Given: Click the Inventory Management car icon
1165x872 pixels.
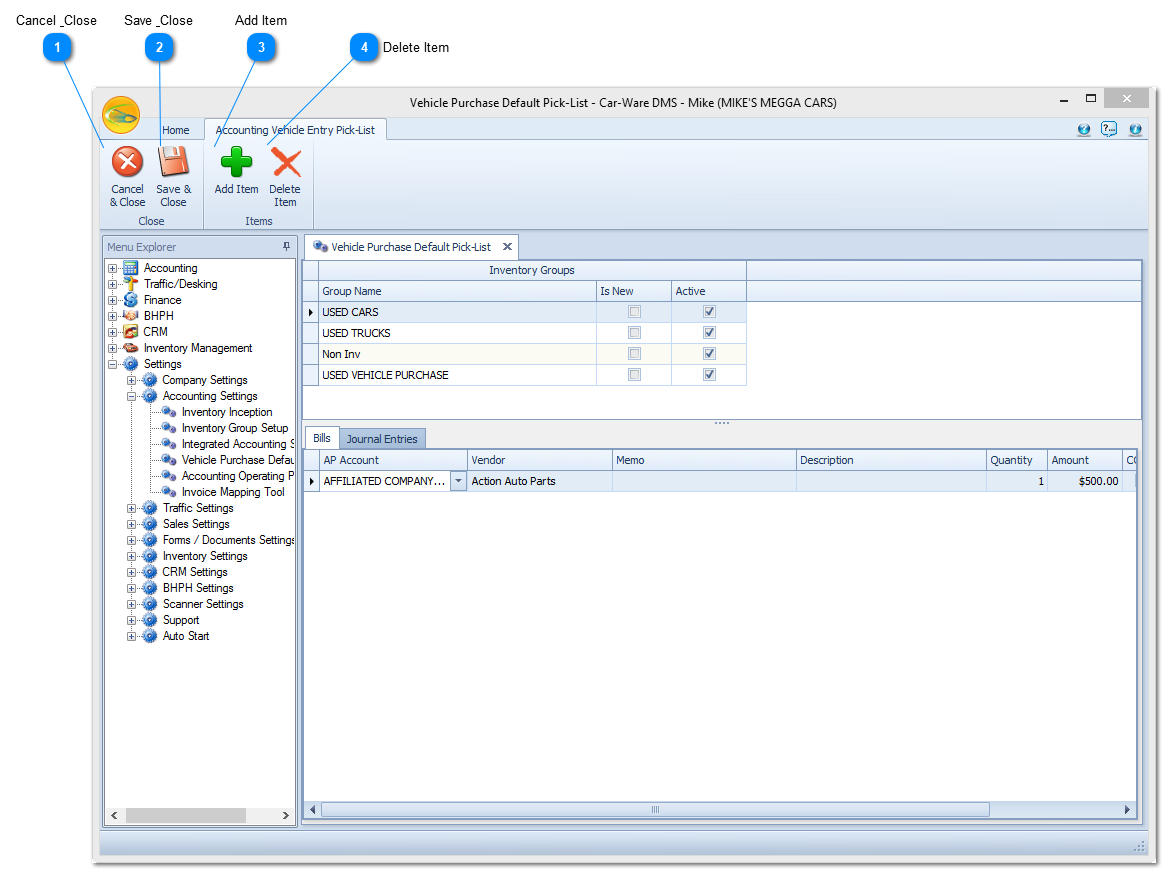Looking at the screenshot, I should (x=131, y=348).
